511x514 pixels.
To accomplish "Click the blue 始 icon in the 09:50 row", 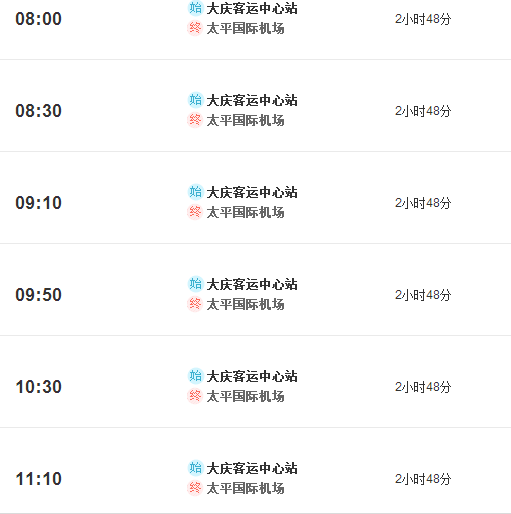I will (x=195, y=284).
